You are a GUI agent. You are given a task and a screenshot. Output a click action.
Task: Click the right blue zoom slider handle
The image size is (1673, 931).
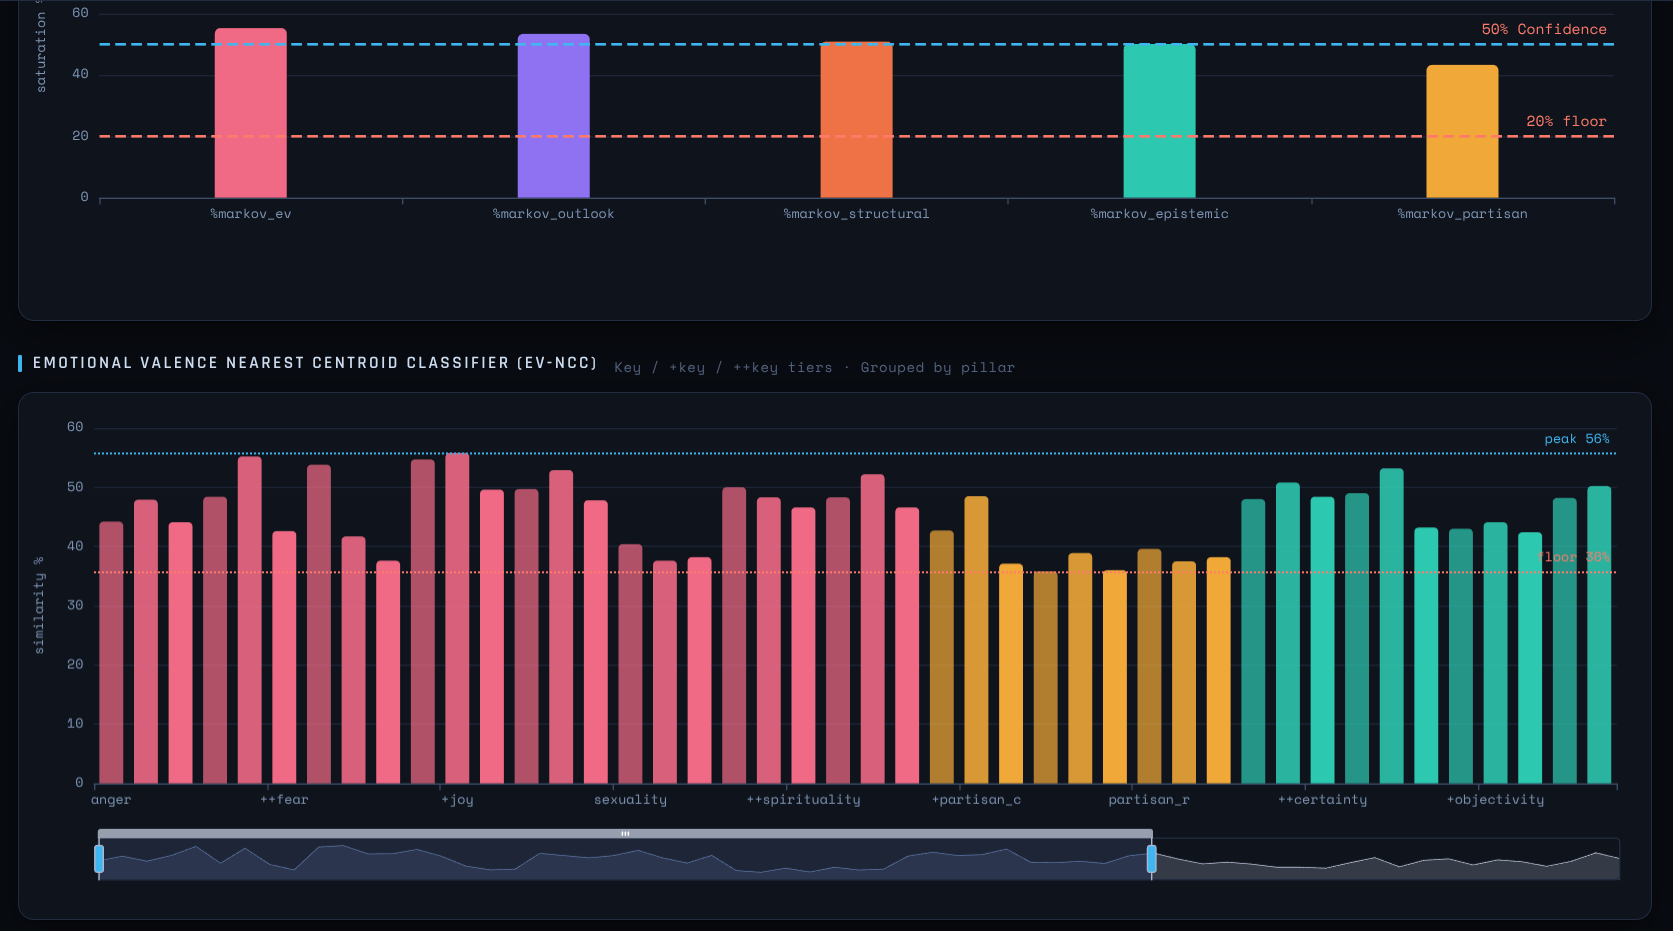1151,859
